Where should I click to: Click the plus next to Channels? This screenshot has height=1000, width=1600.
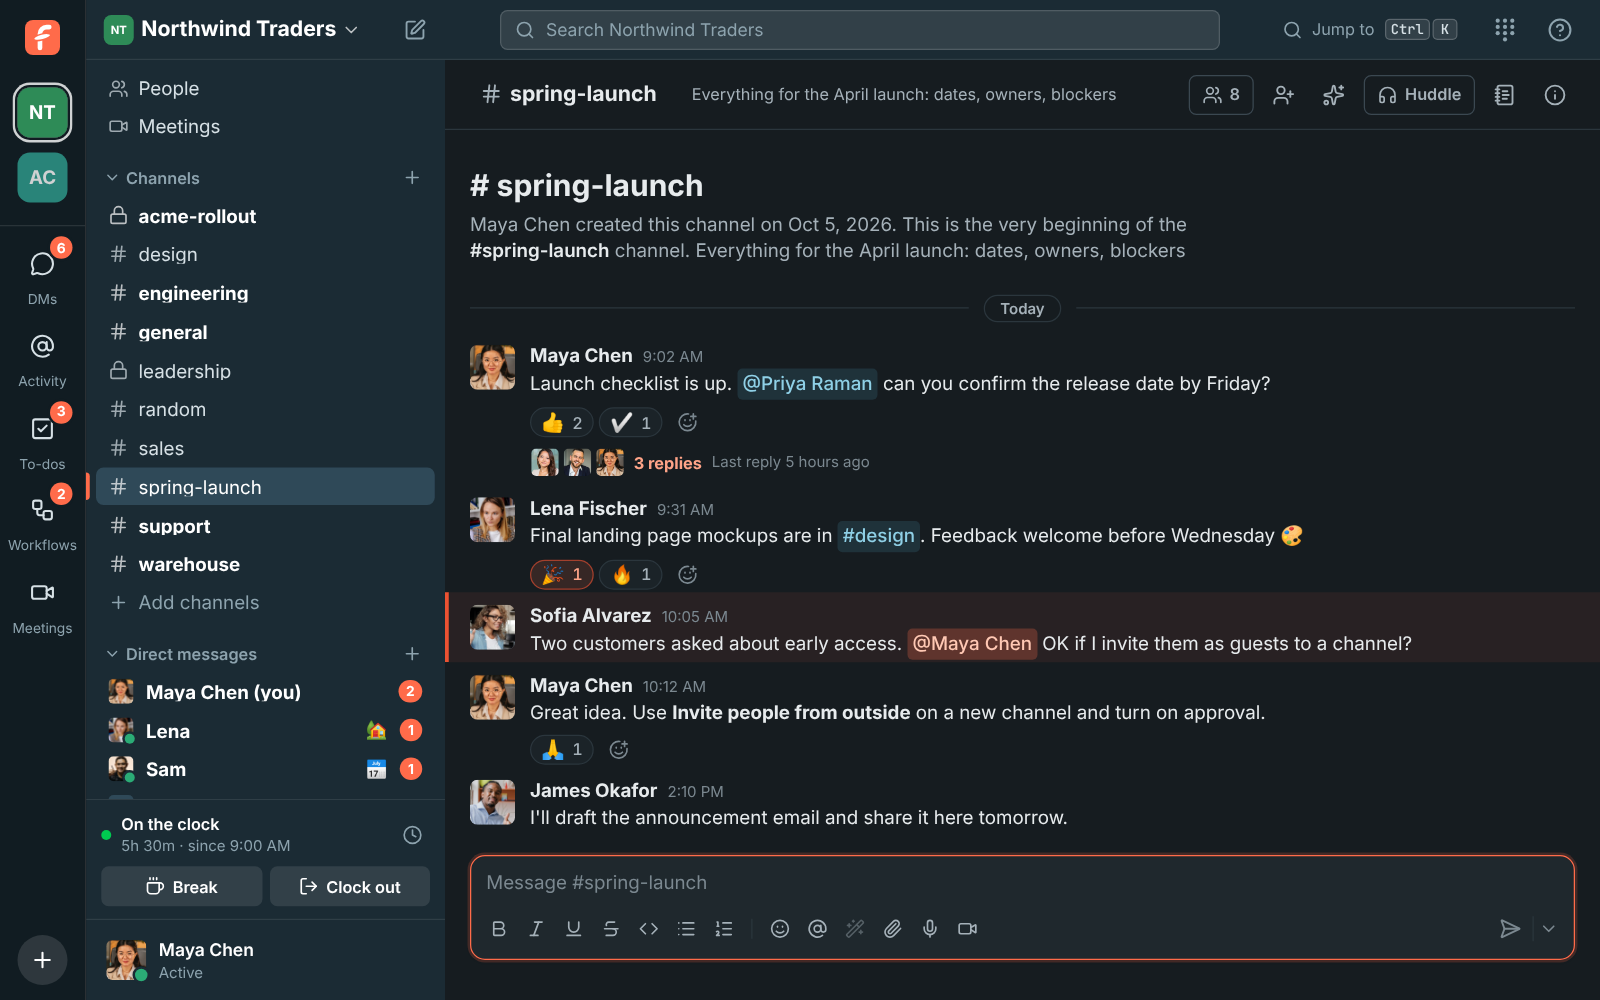pyautogui.click(x=412, y=178)
